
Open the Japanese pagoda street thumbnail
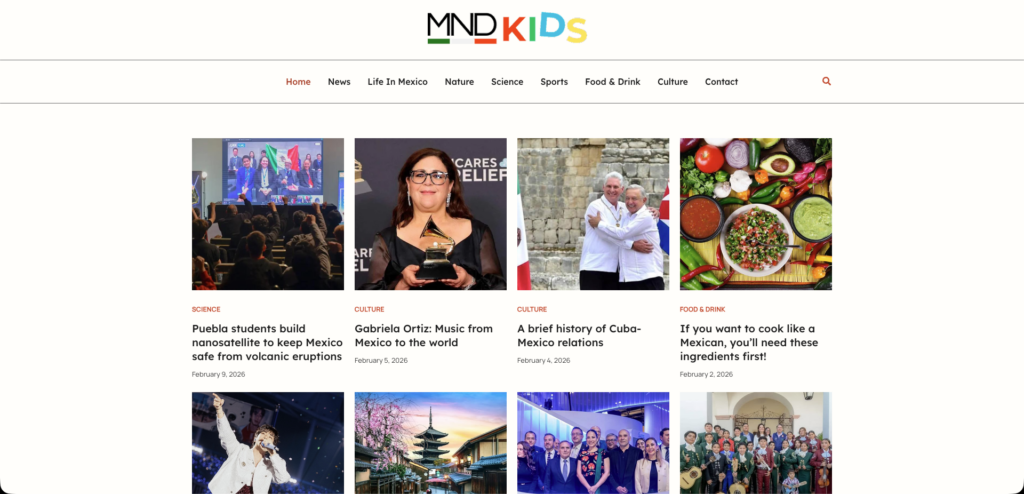(430, 442)
